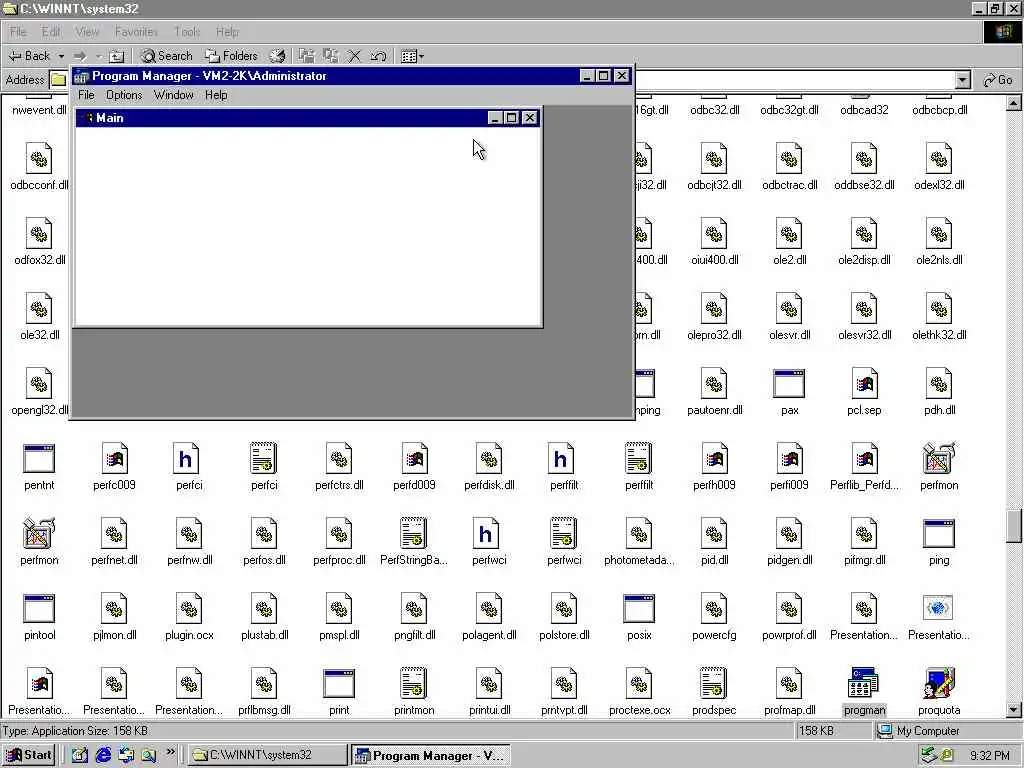Select the opengl32.dll file icon
Viewport: 1024px width, 768px height.
tap(39, 383)
